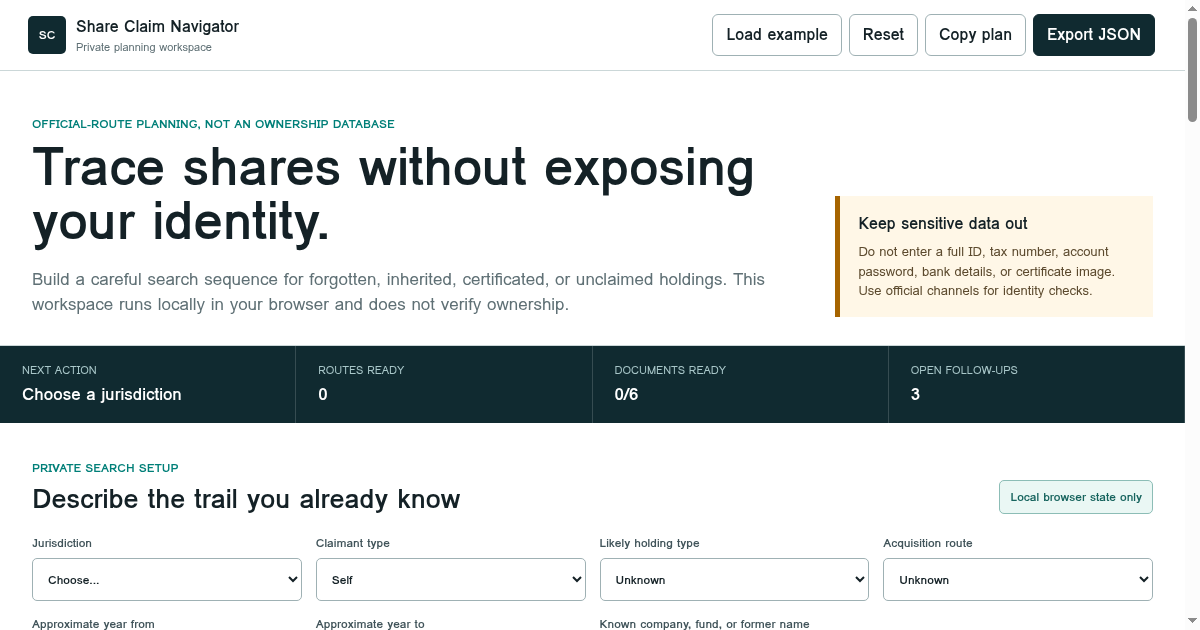1200x630 pixels.
Task: Click the 'Known company, fund, or former name' label
Action: click(x=704, y=624)
